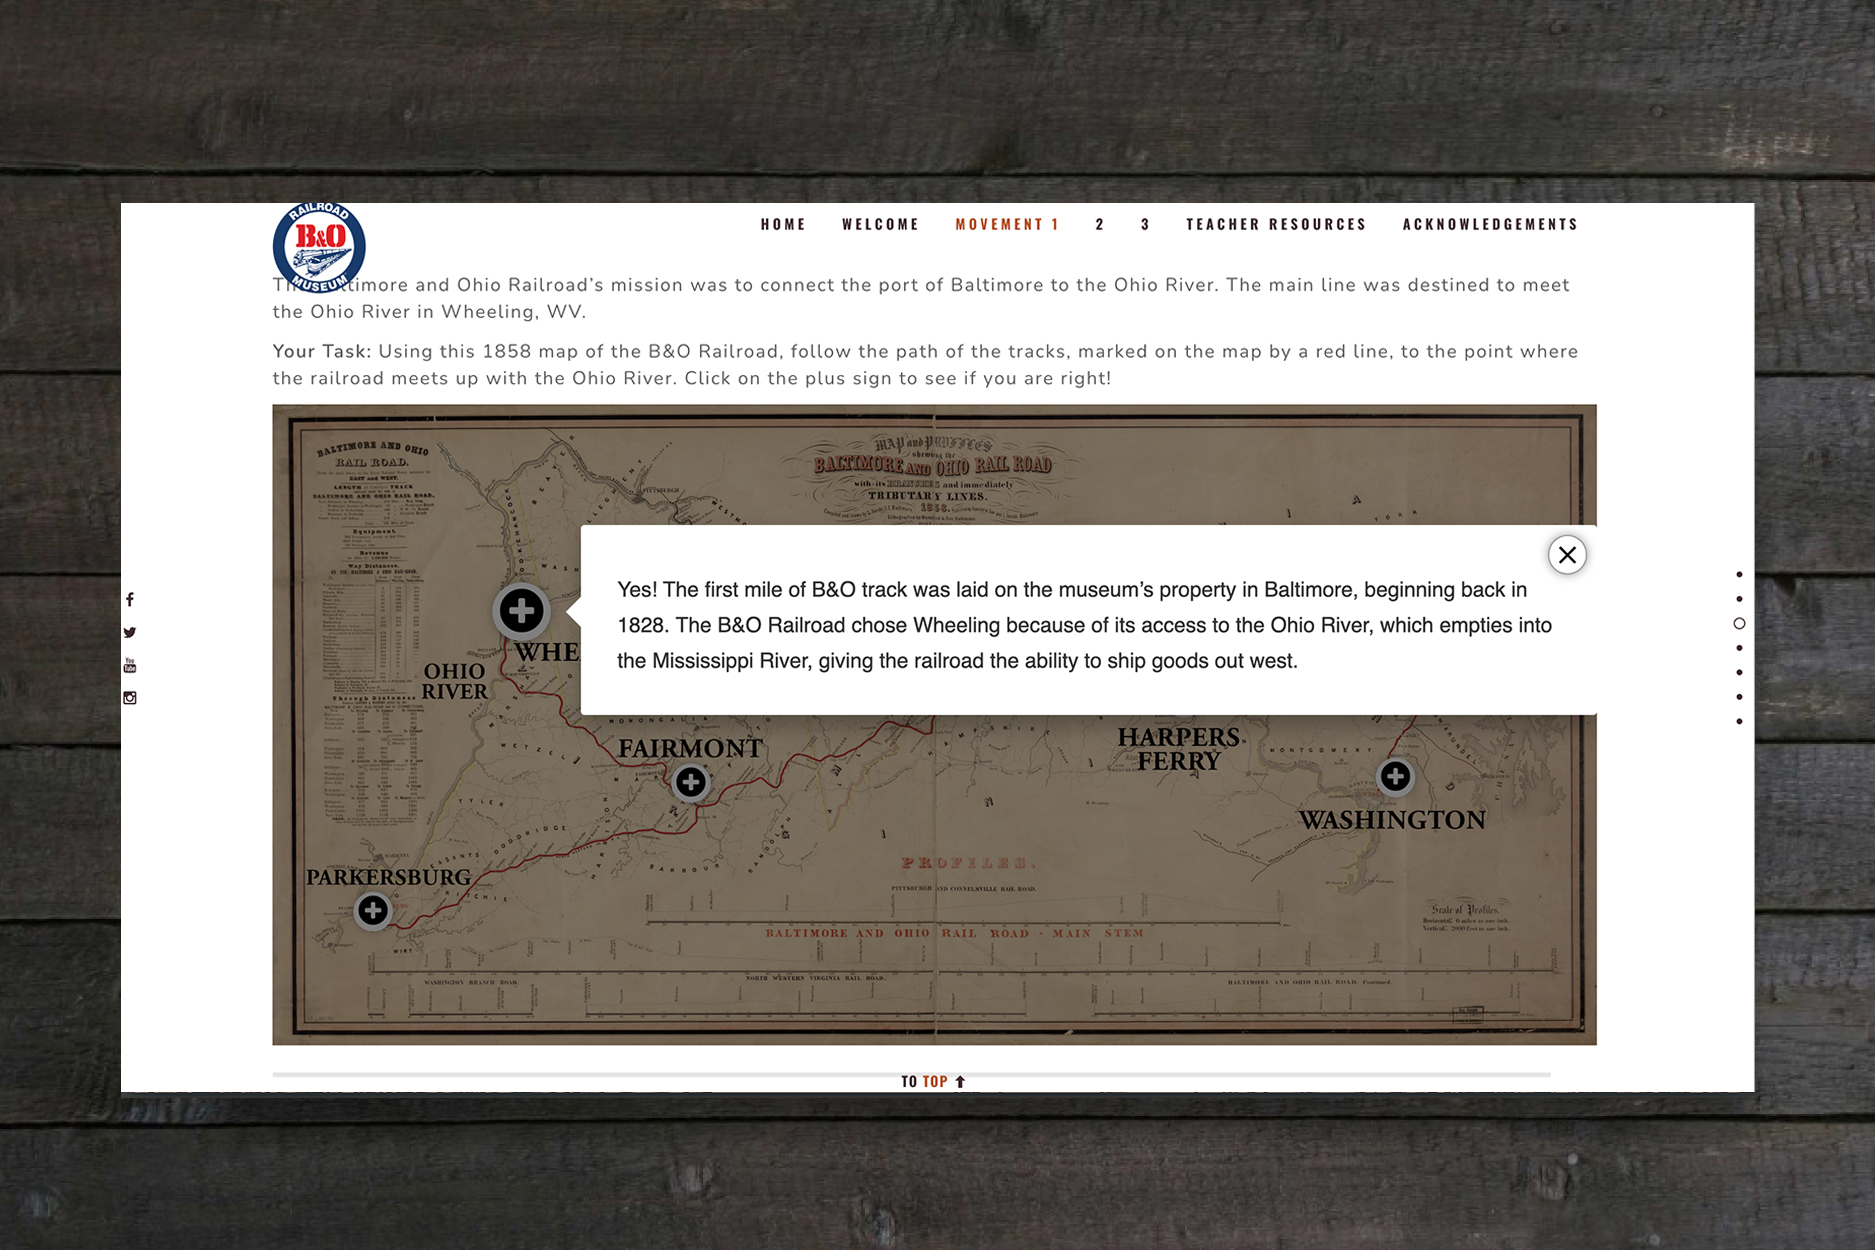Viewport: 1875px width, 1250px height.
Task: Click the HARPERS FERRY map label
Action: (1179, 749)
